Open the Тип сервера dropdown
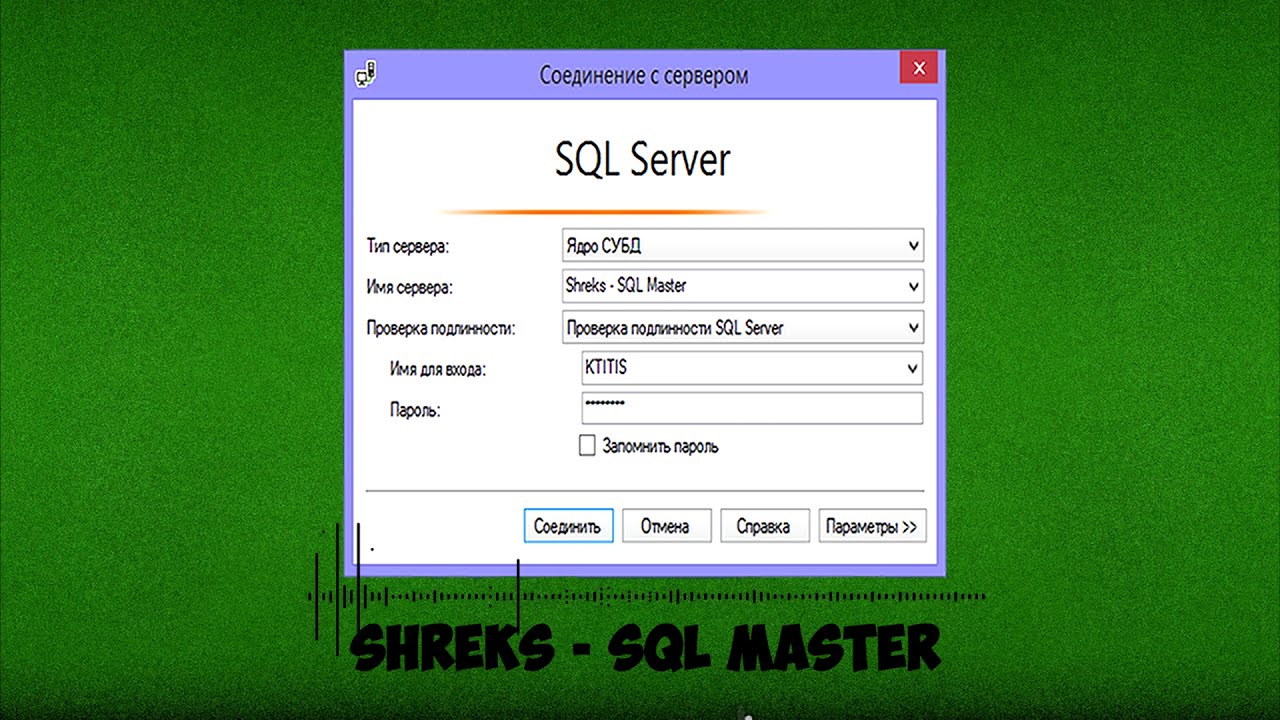This screenshot has width=1280, height=720. pyautogui.click(x=743, y=245)
